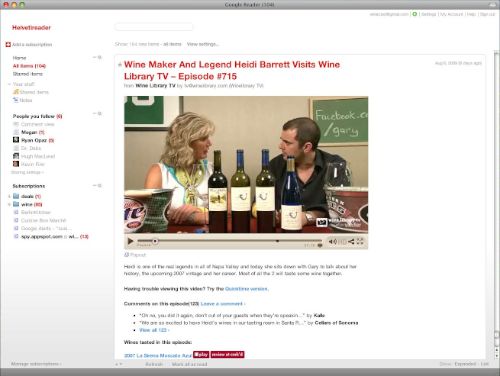Open Ryan Opaz's shared items

coord(34,140)
